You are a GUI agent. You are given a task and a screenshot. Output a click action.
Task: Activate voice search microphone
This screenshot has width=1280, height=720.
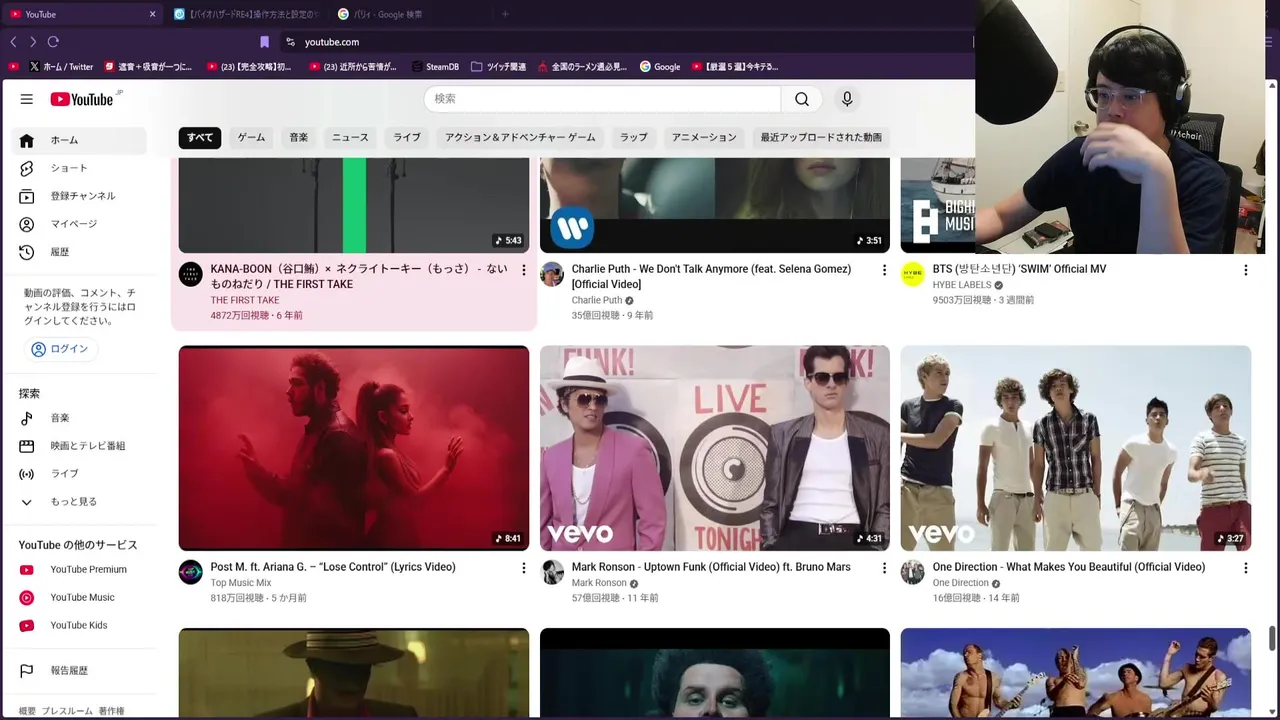[x=847, y=99]
